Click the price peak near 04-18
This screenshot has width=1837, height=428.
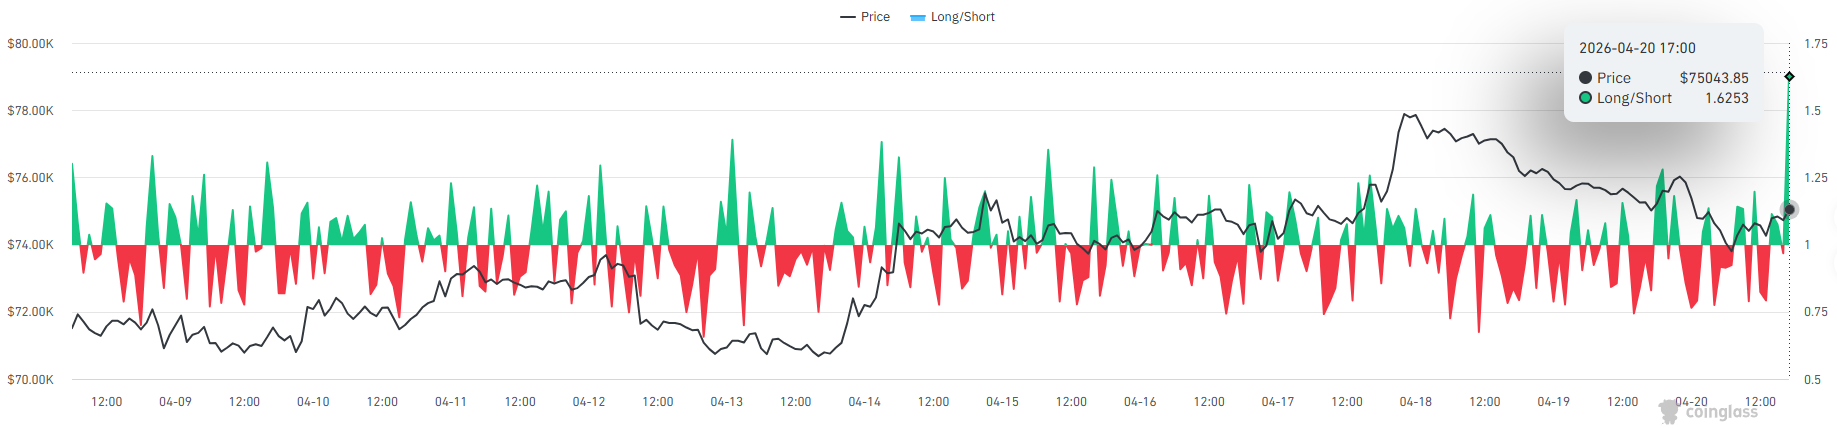click(x=1405, y=115)
